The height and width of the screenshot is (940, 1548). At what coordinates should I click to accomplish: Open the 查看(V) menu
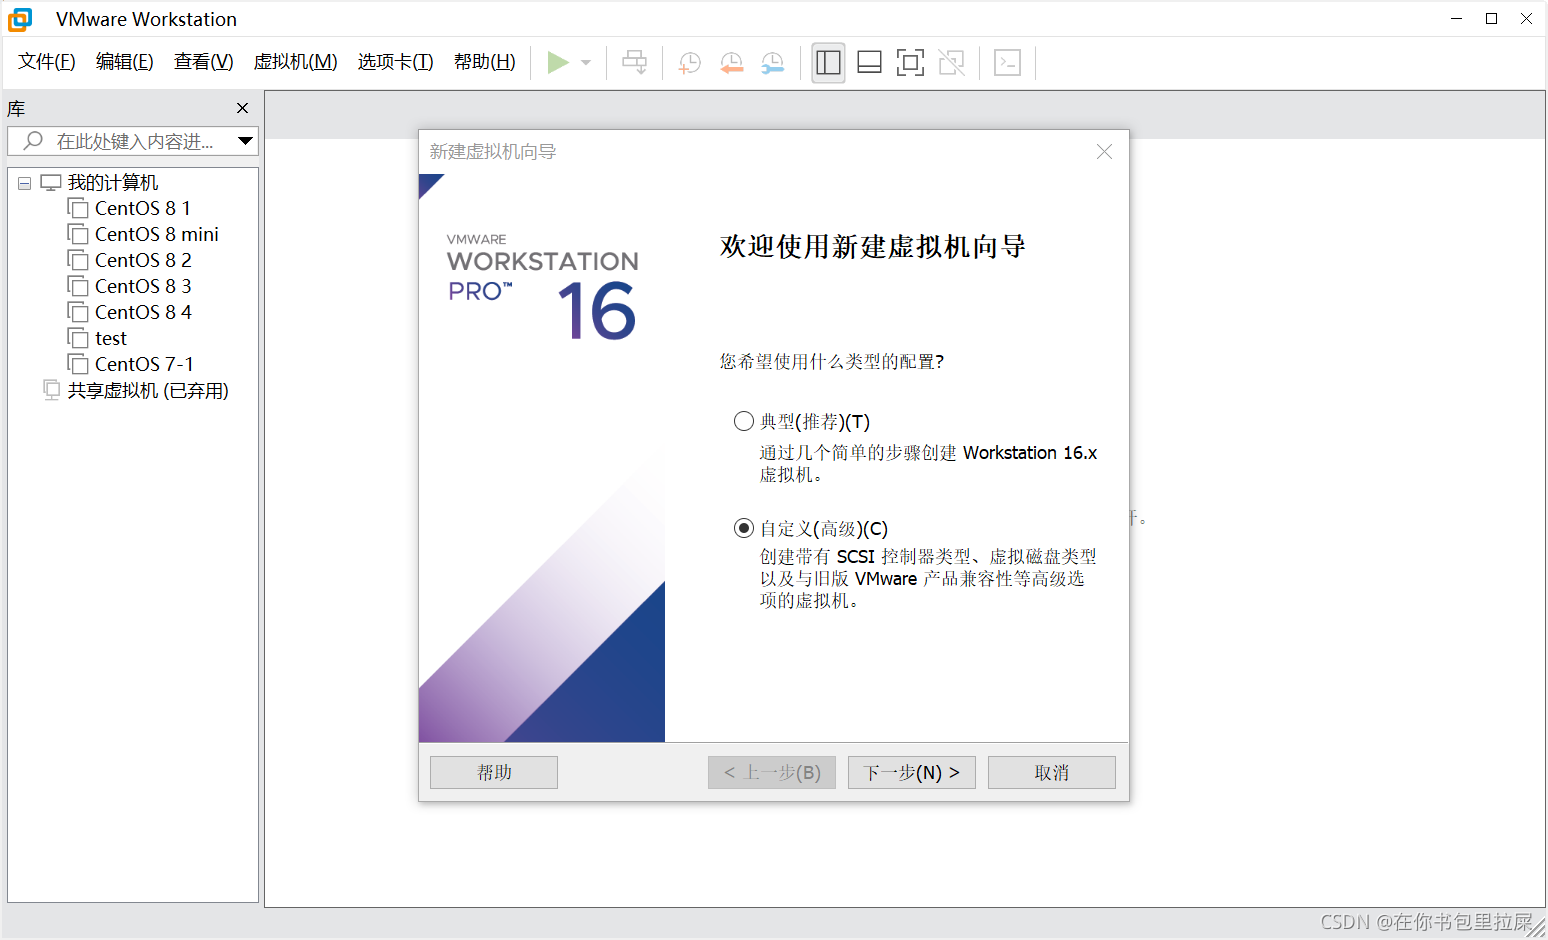tap(204, 62)
